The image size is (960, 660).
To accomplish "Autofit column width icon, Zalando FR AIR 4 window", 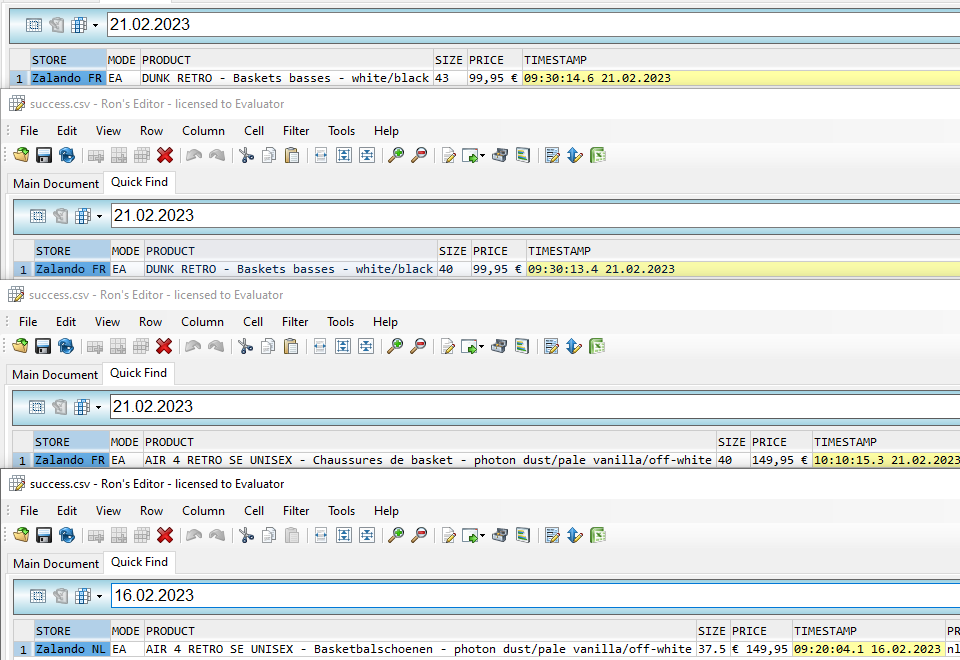I will point(320,347).
